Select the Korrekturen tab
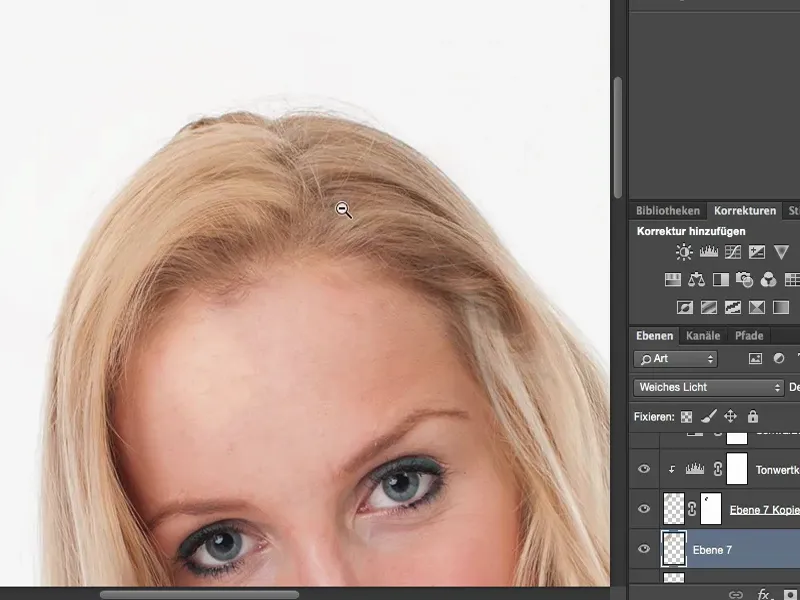 [744, 211]
